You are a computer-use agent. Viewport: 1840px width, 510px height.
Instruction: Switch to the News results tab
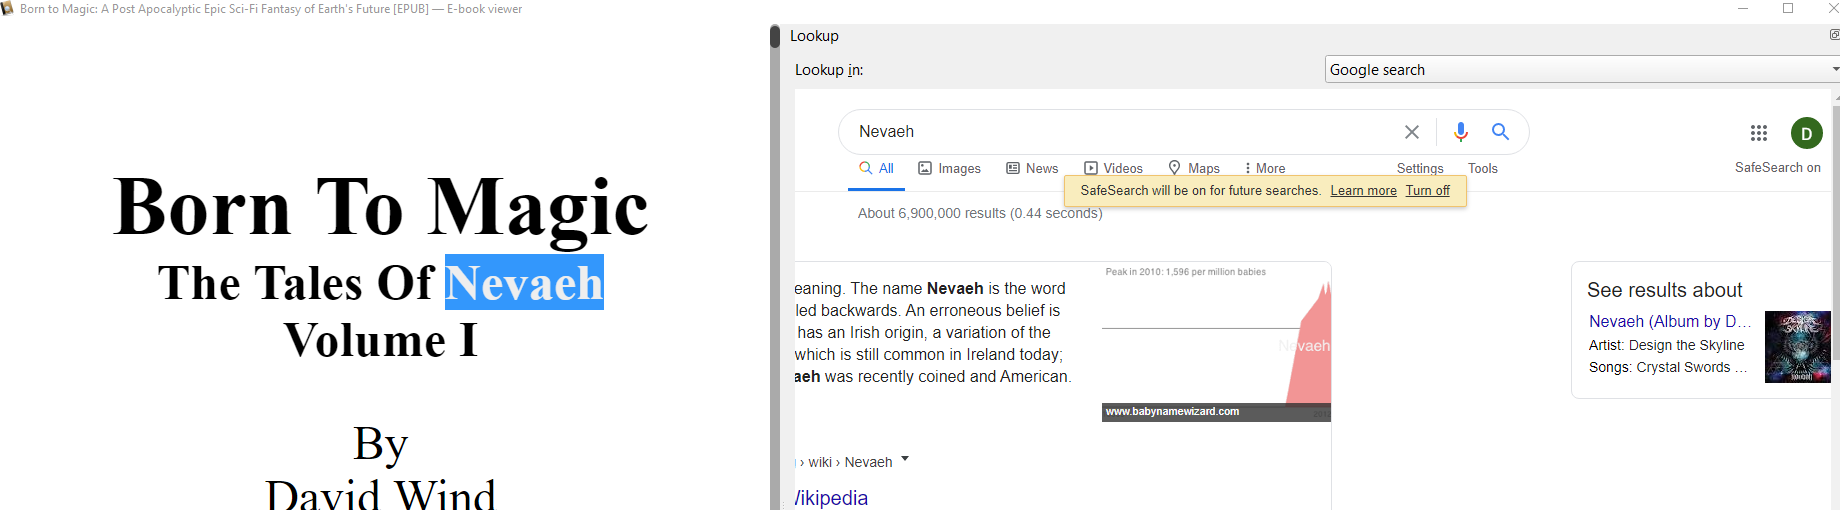pyautogui.click(x=1032, y=169)
